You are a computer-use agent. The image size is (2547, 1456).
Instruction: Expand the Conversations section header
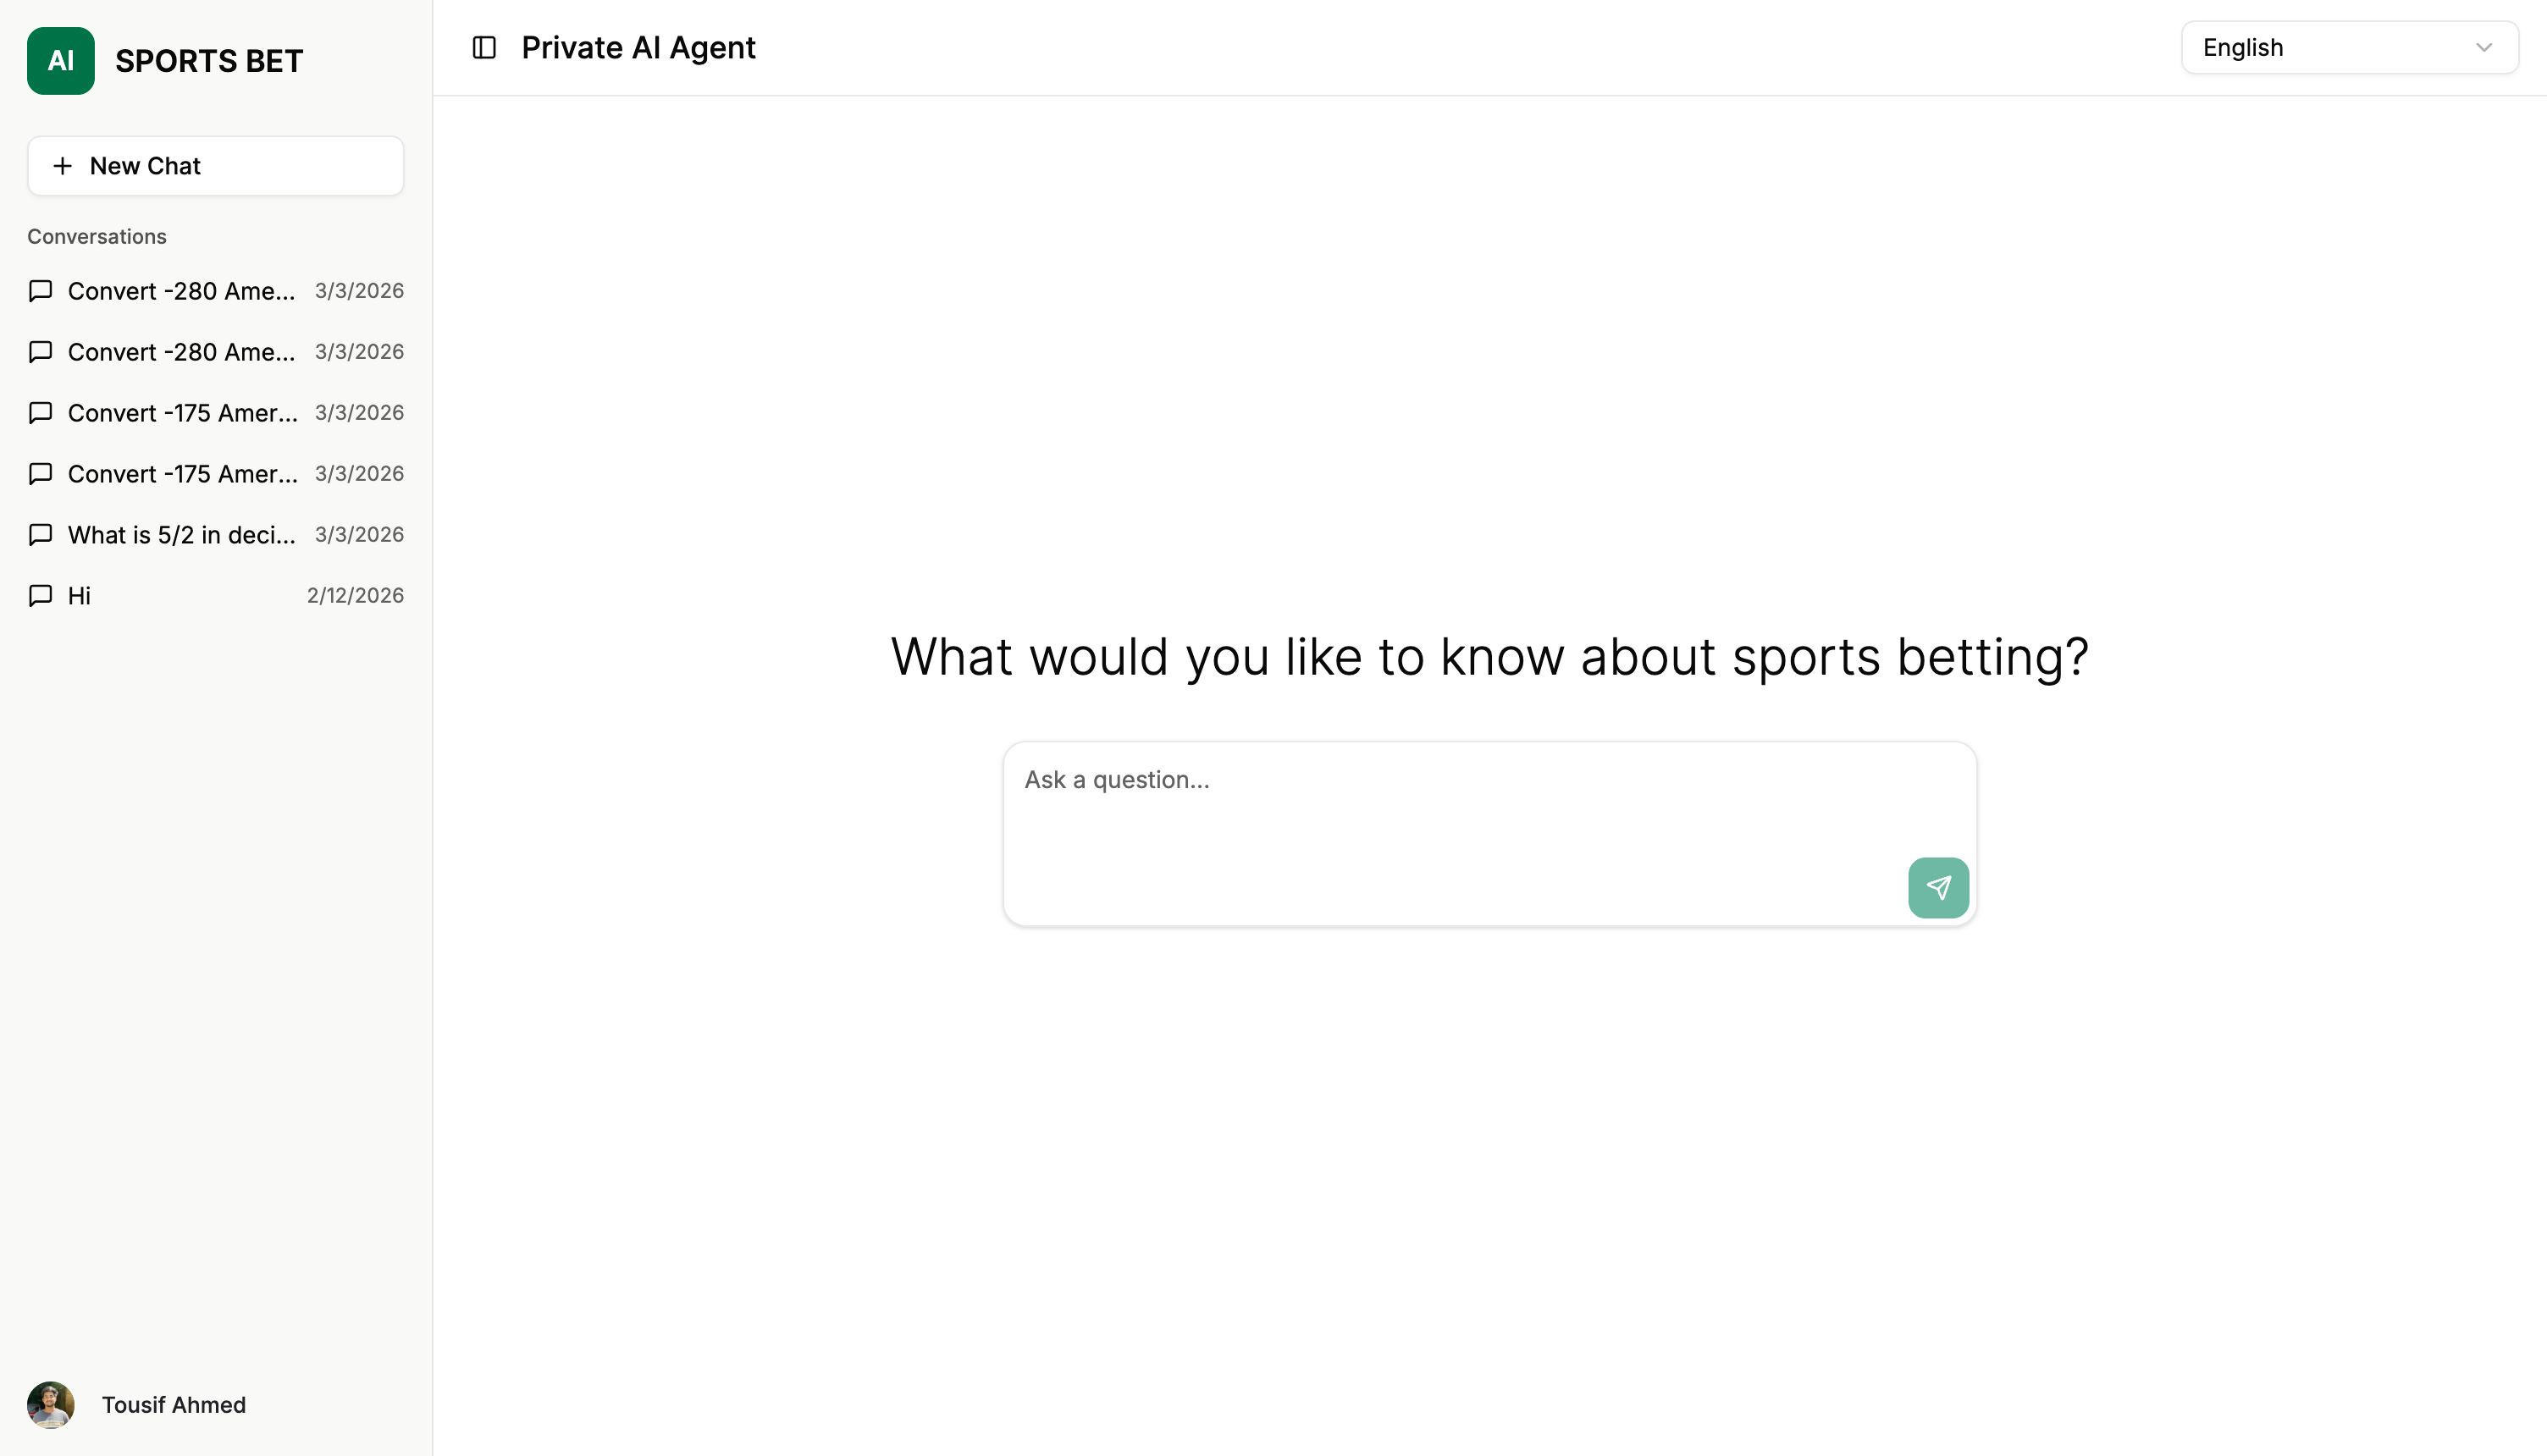pyautogui.click(x=96, y=236)
